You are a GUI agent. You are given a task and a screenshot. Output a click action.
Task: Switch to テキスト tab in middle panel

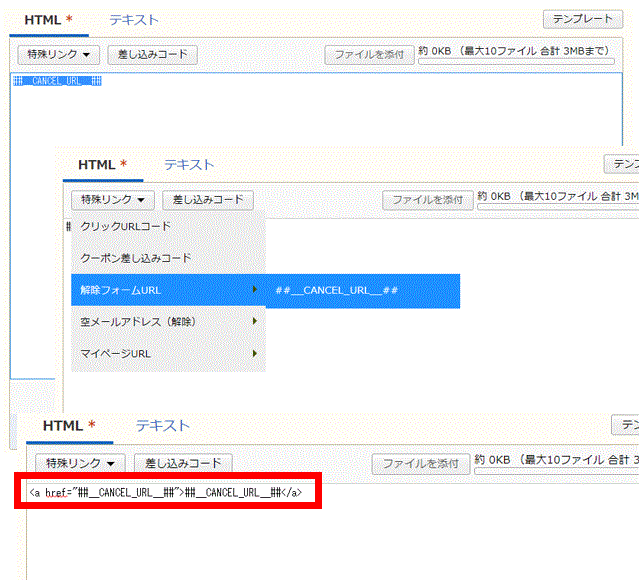[189, 165]
